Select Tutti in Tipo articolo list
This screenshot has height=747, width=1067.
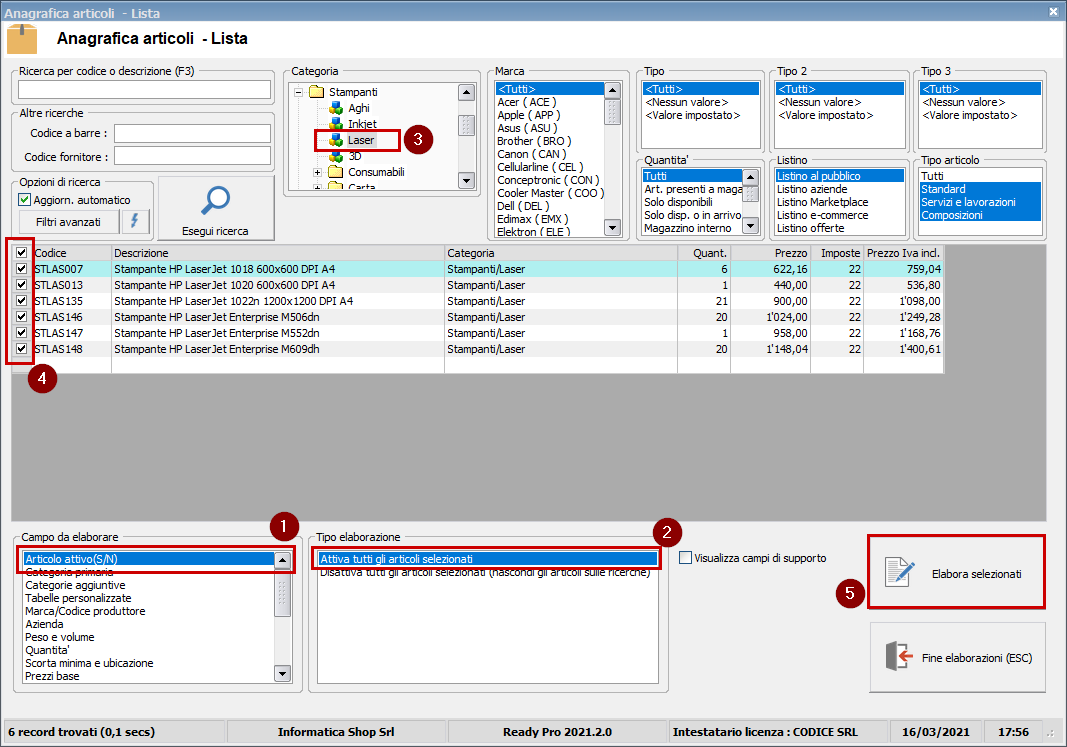(x=980, y=176)
